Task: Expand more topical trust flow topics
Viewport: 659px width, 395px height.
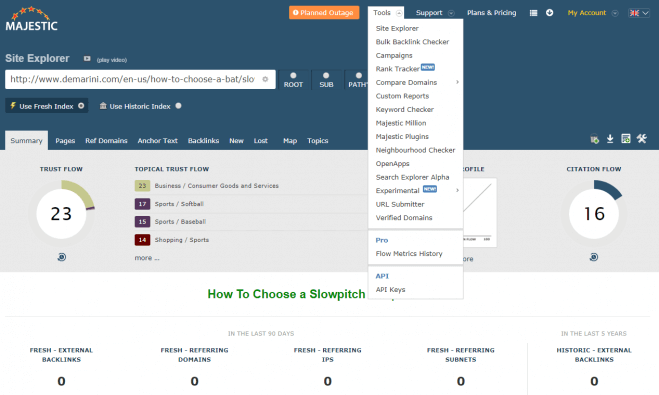Action: click(x=147, y=258)
